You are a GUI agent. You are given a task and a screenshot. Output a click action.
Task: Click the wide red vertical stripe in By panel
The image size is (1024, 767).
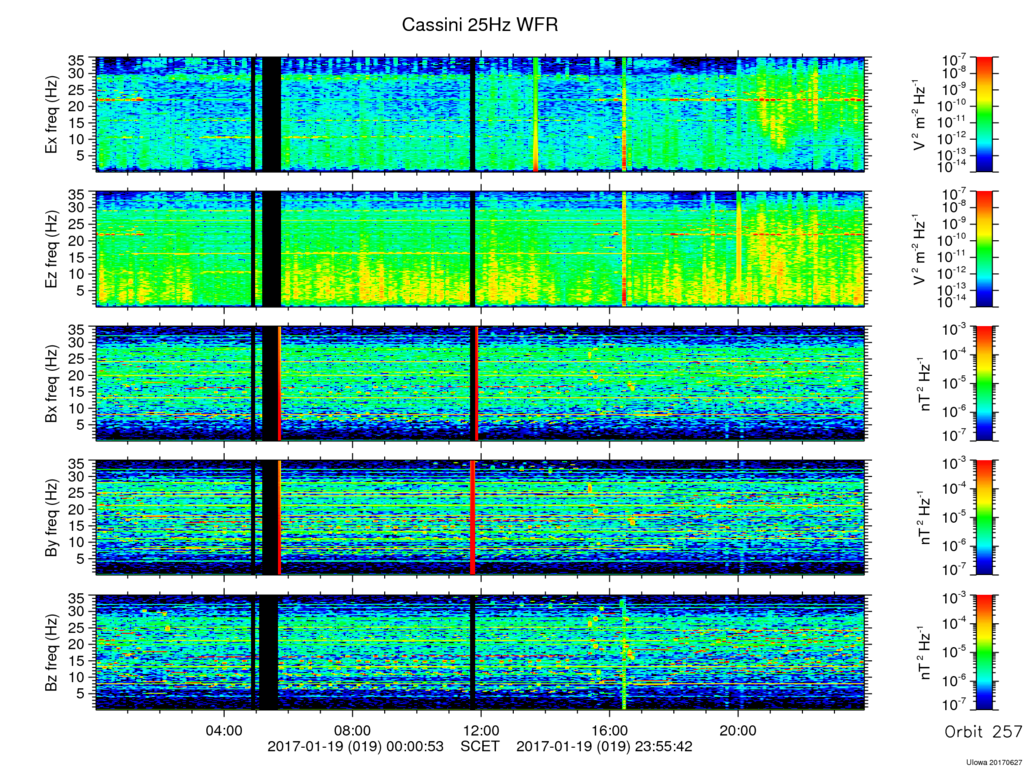(x=472, y=517)
